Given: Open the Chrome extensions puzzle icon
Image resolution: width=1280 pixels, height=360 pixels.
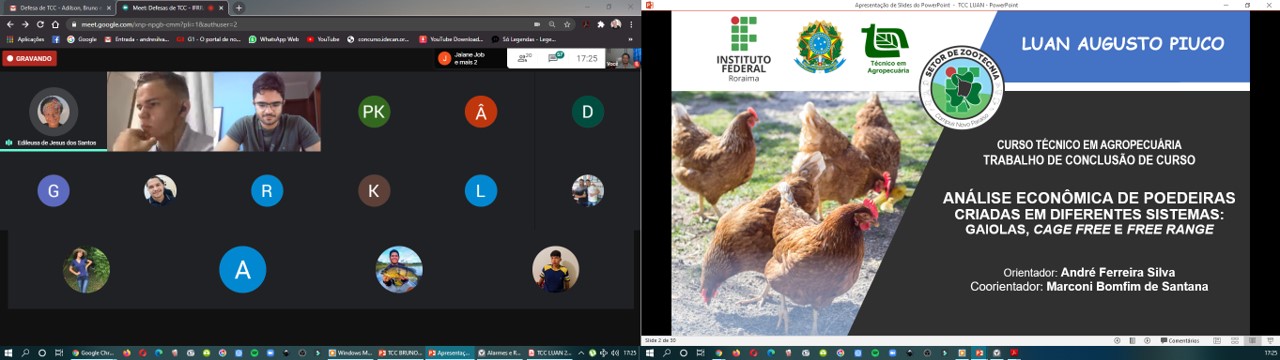Looking at the screenshot, I should [601, 24].
